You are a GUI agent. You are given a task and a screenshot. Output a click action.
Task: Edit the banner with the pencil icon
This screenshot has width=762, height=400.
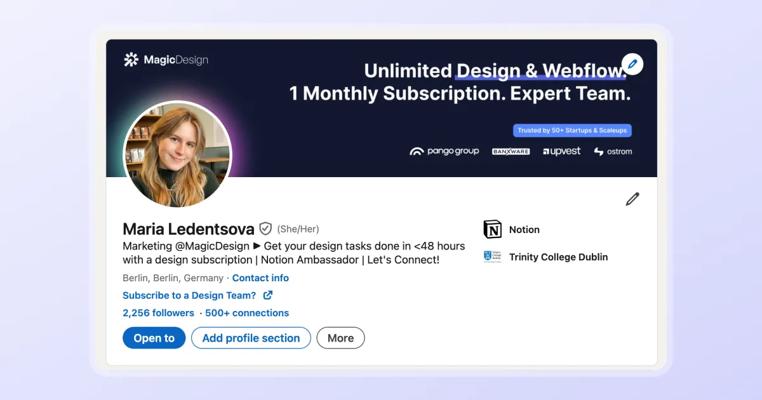point(632,64)
